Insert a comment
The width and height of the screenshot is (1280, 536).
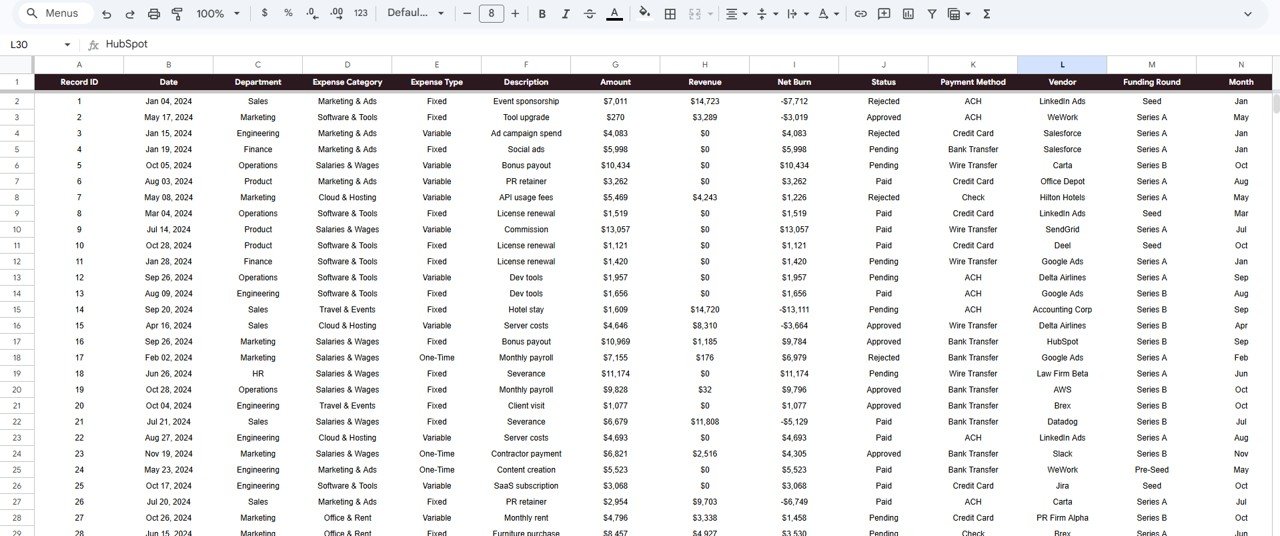point(884,14)
